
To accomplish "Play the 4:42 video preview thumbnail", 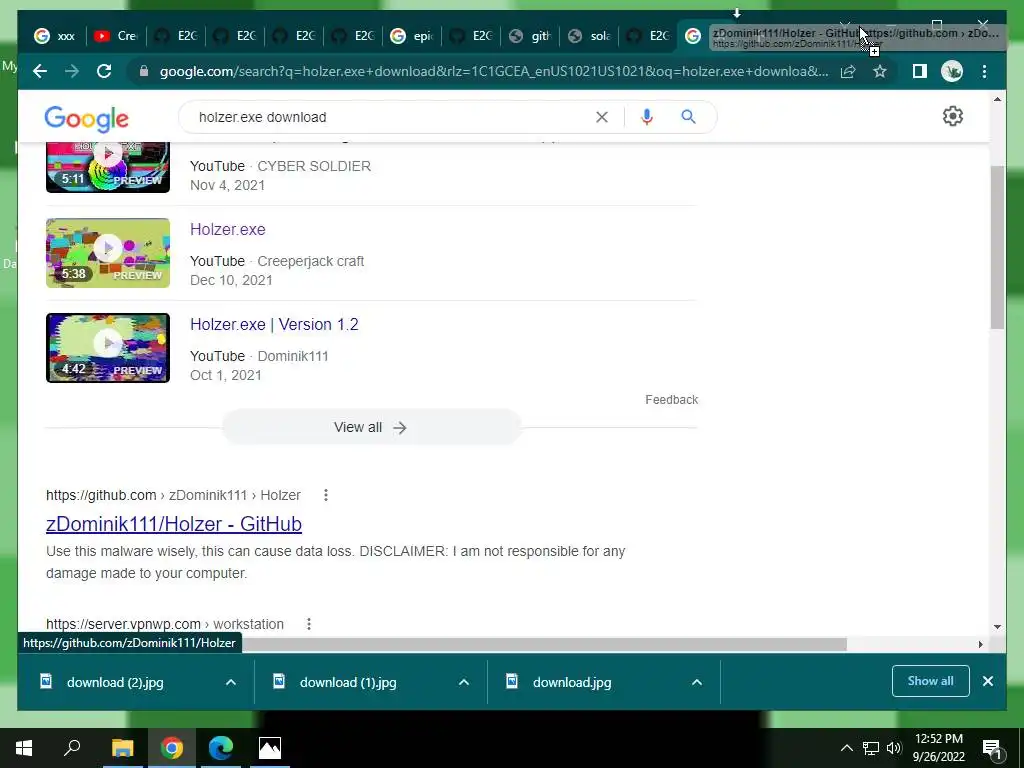I will point(108,348).
